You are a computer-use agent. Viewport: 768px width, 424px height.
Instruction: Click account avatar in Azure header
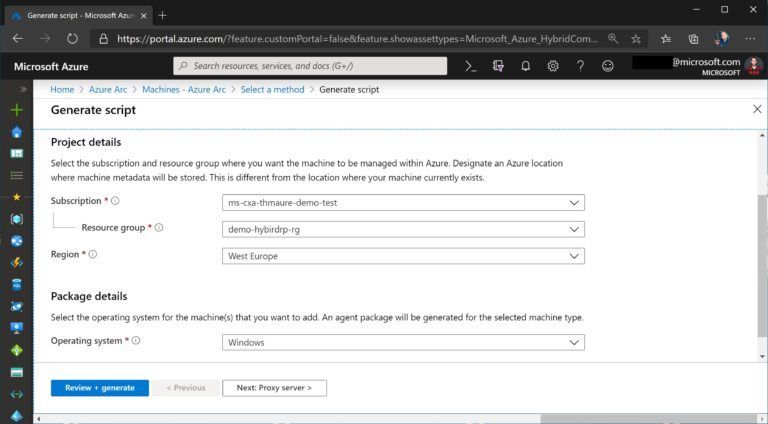[754, 66]
